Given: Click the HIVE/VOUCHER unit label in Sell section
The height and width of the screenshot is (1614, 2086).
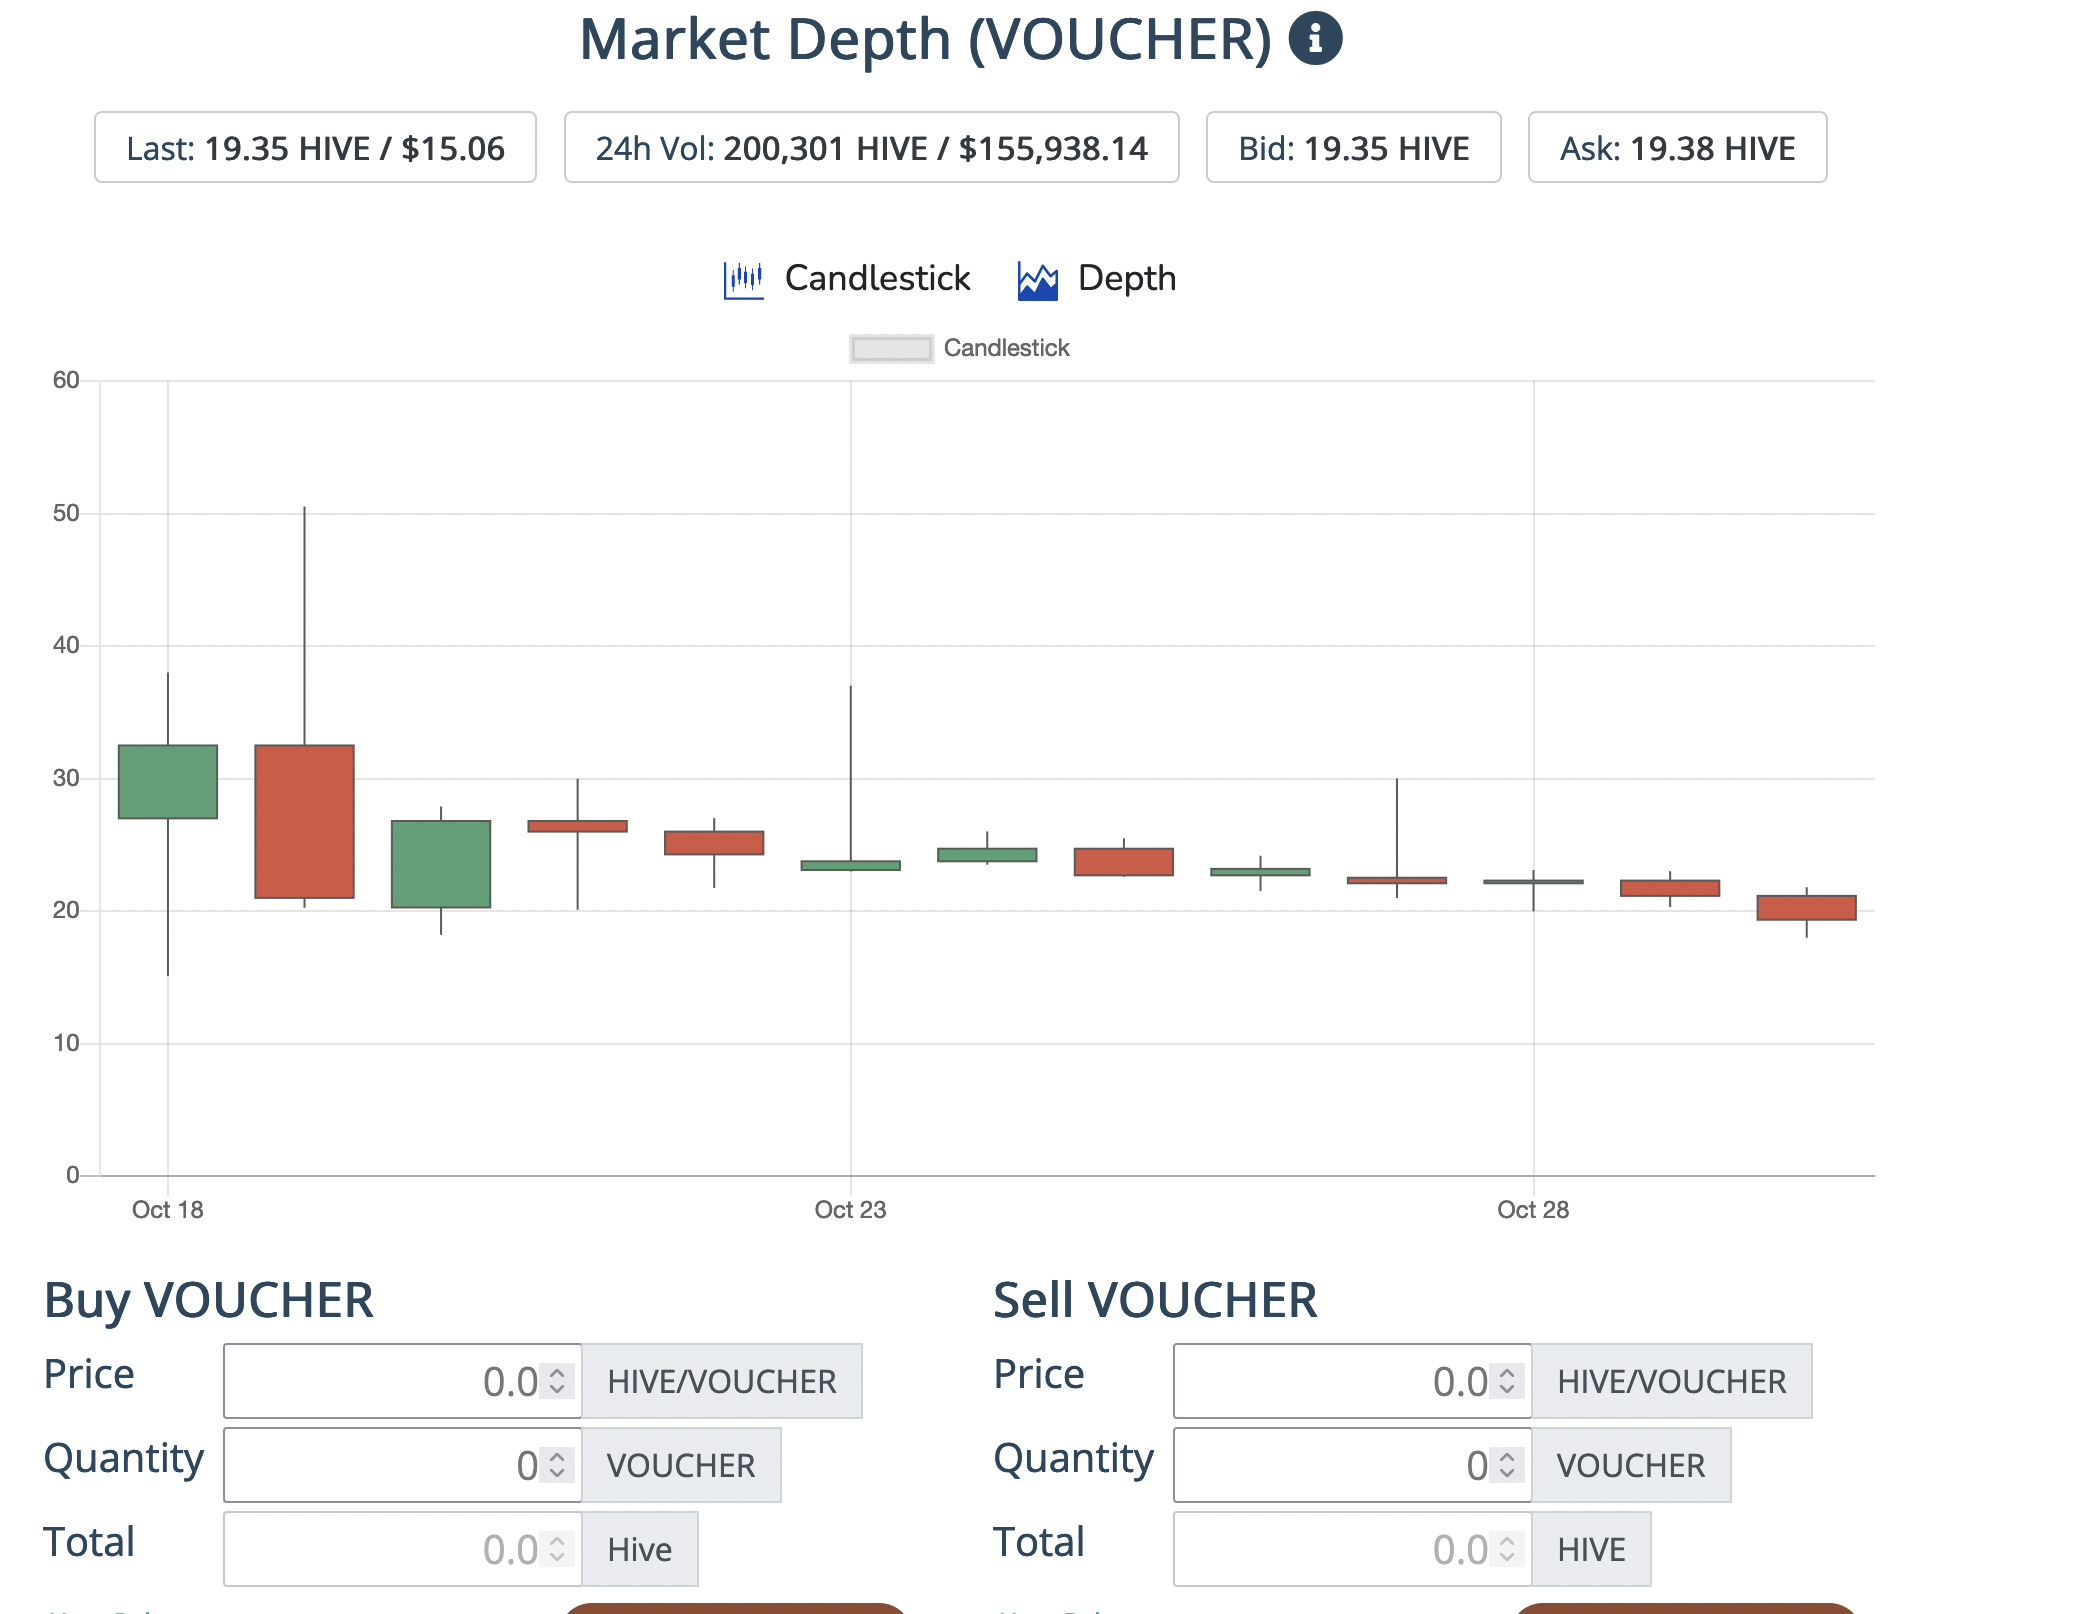Looking at the screenshot, I should click(1672, 1381).
